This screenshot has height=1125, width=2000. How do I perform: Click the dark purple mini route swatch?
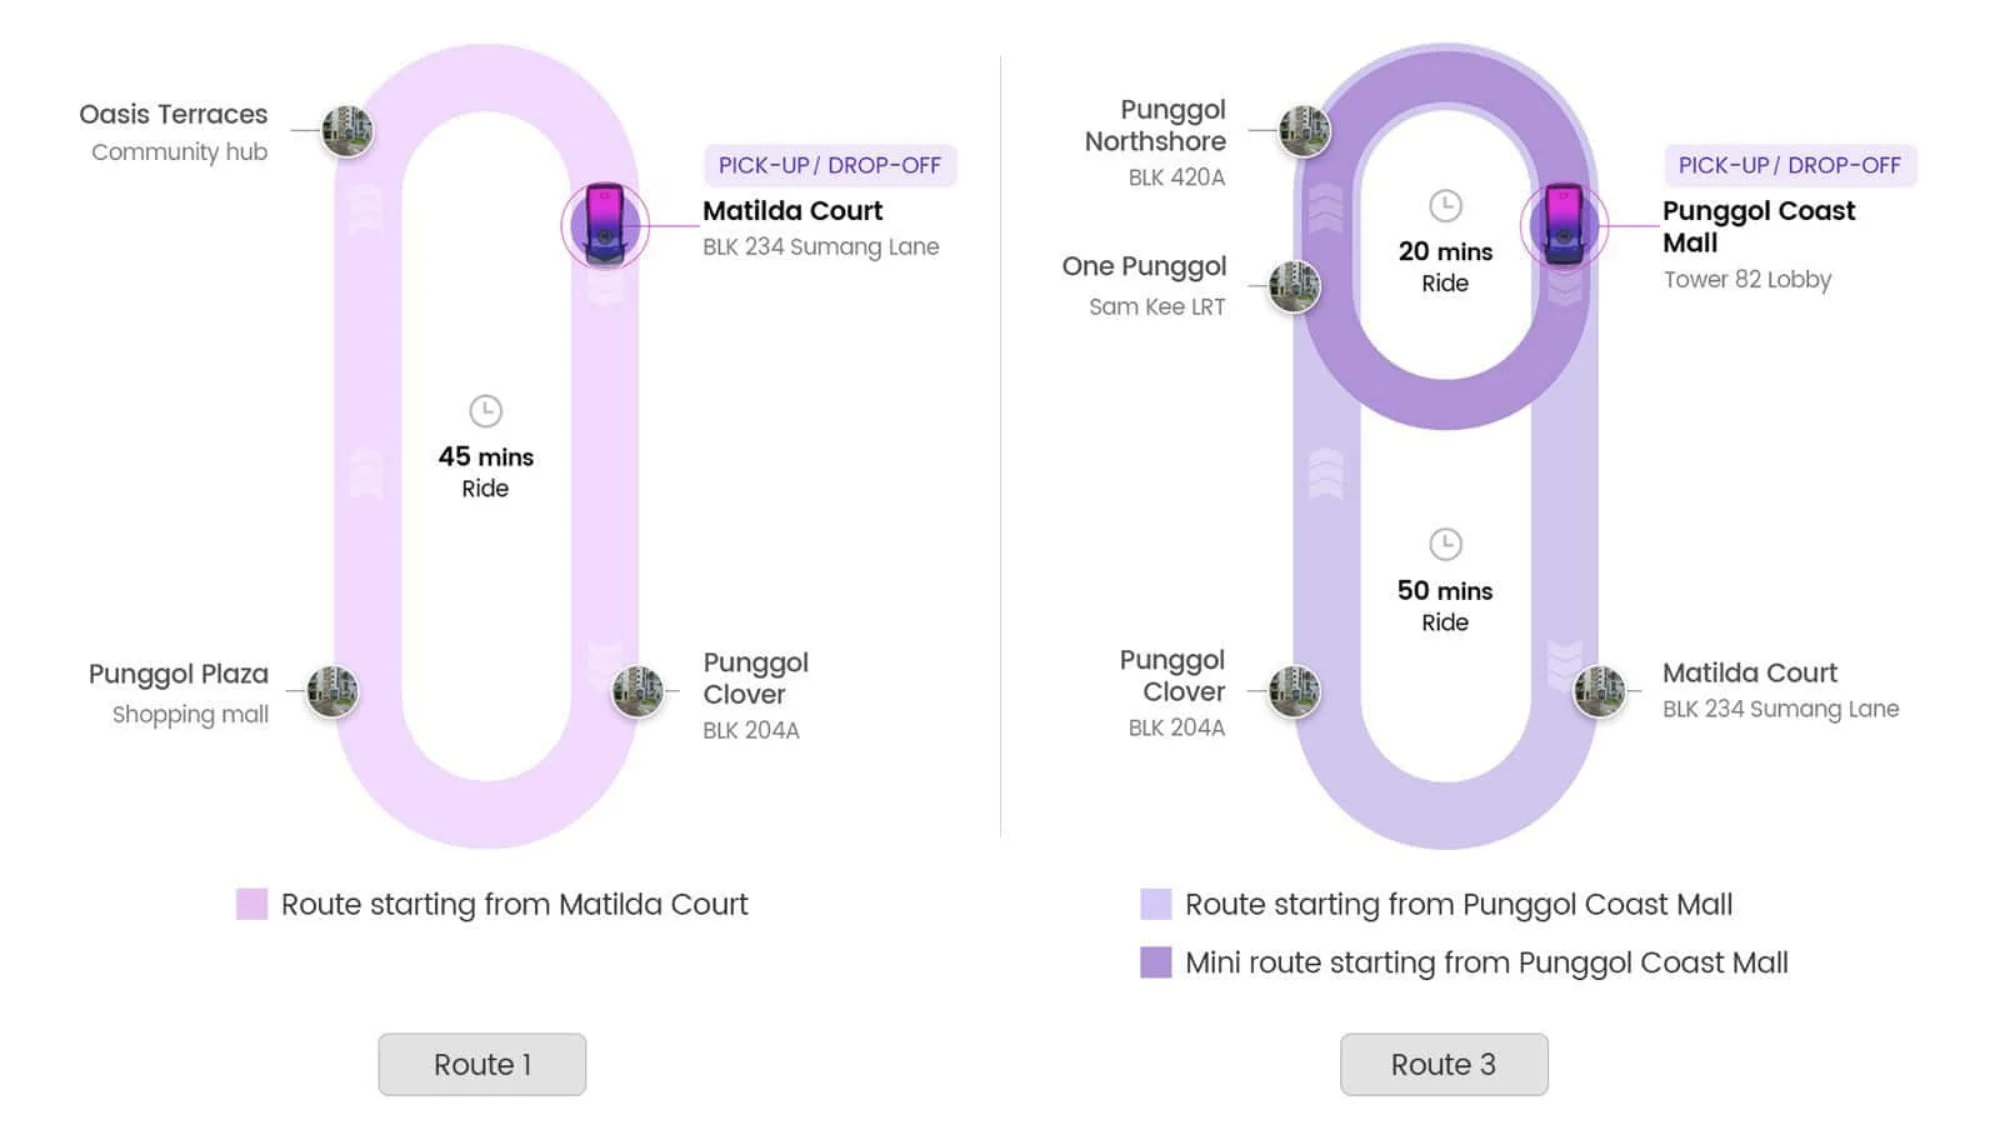point(1156,962)
